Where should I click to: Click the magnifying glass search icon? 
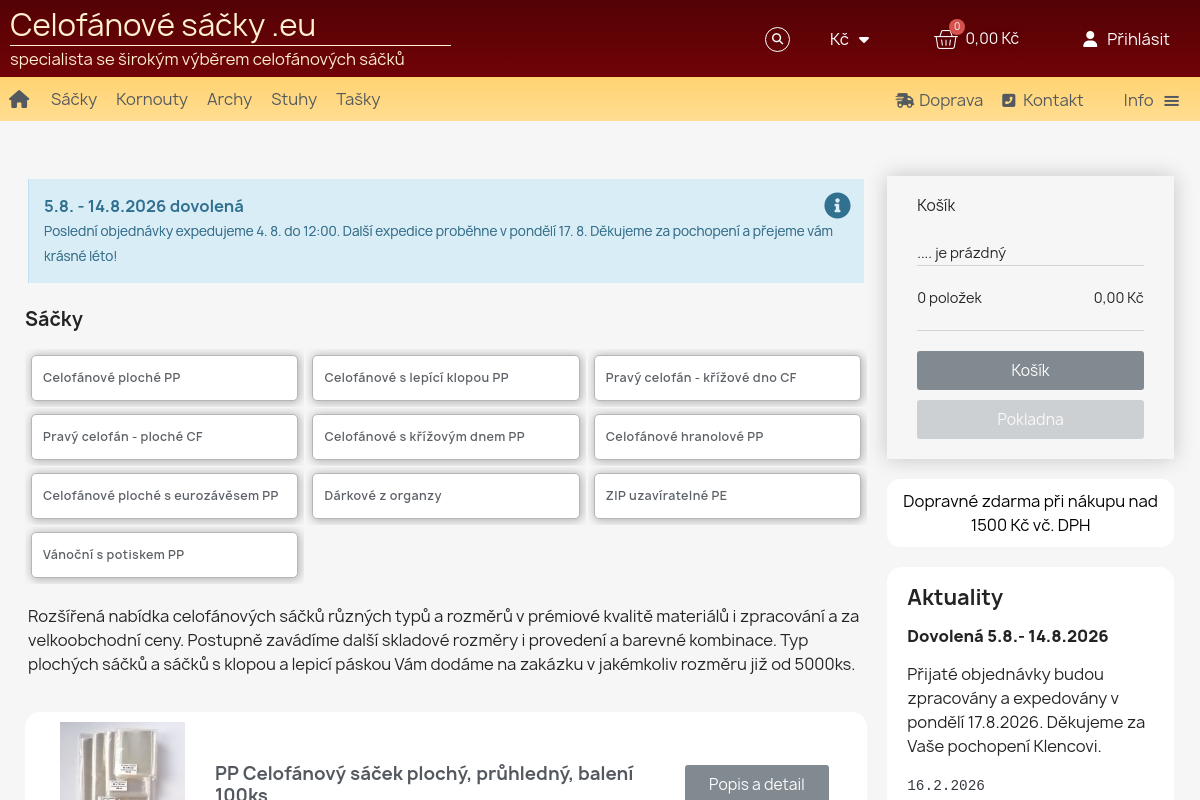(777, 39)
